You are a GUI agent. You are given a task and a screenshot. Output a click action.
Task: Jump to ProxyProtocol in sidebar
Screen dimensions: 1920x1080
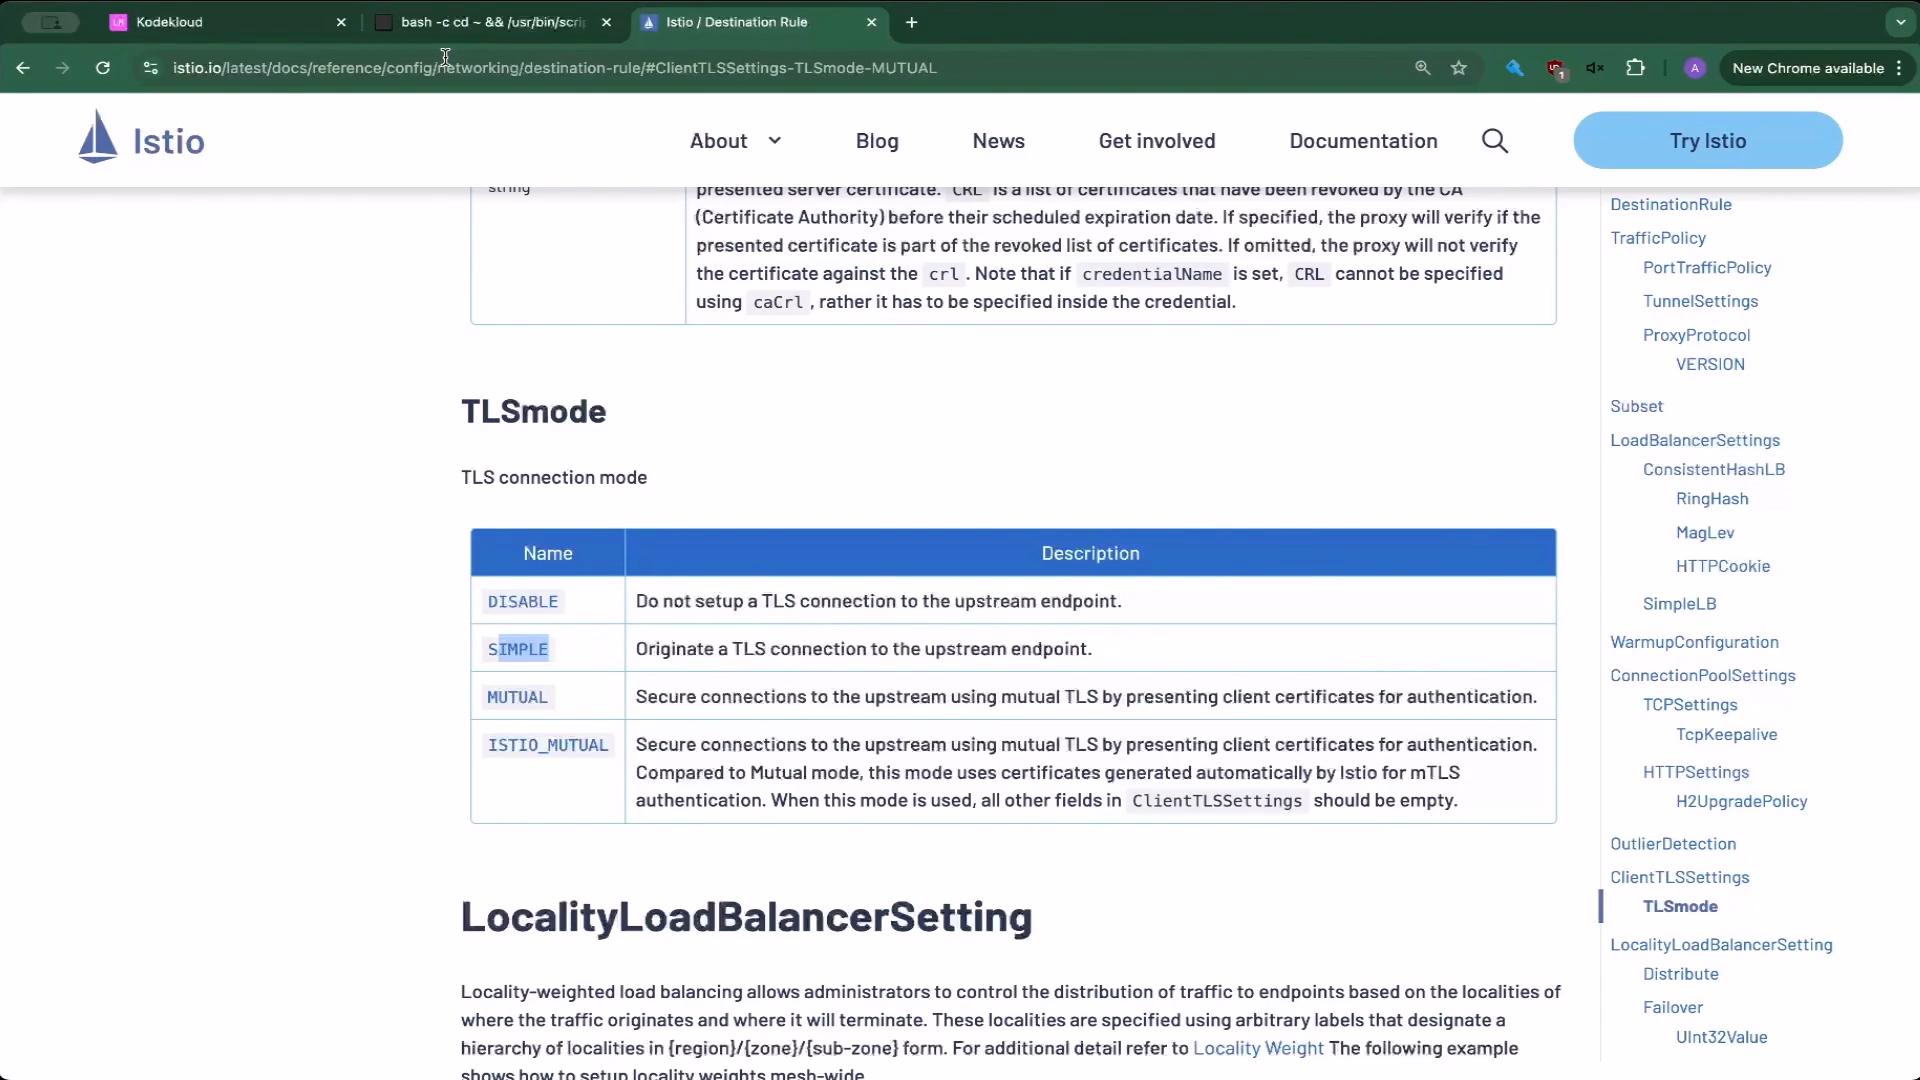click(1696, 335)
